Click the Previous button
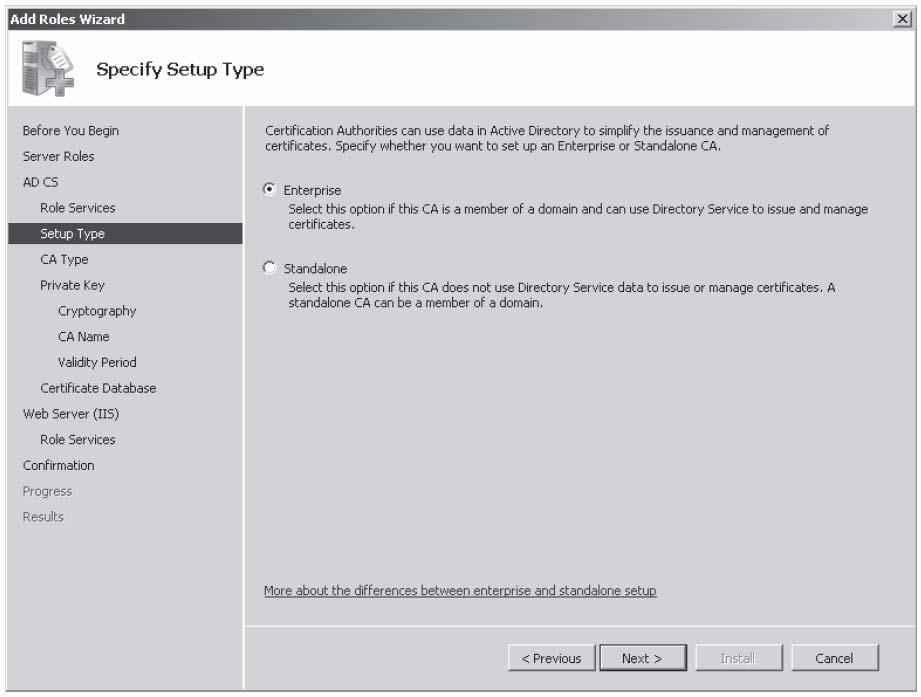Viewport: 921px width, 697px height. [x=552, y=658]
